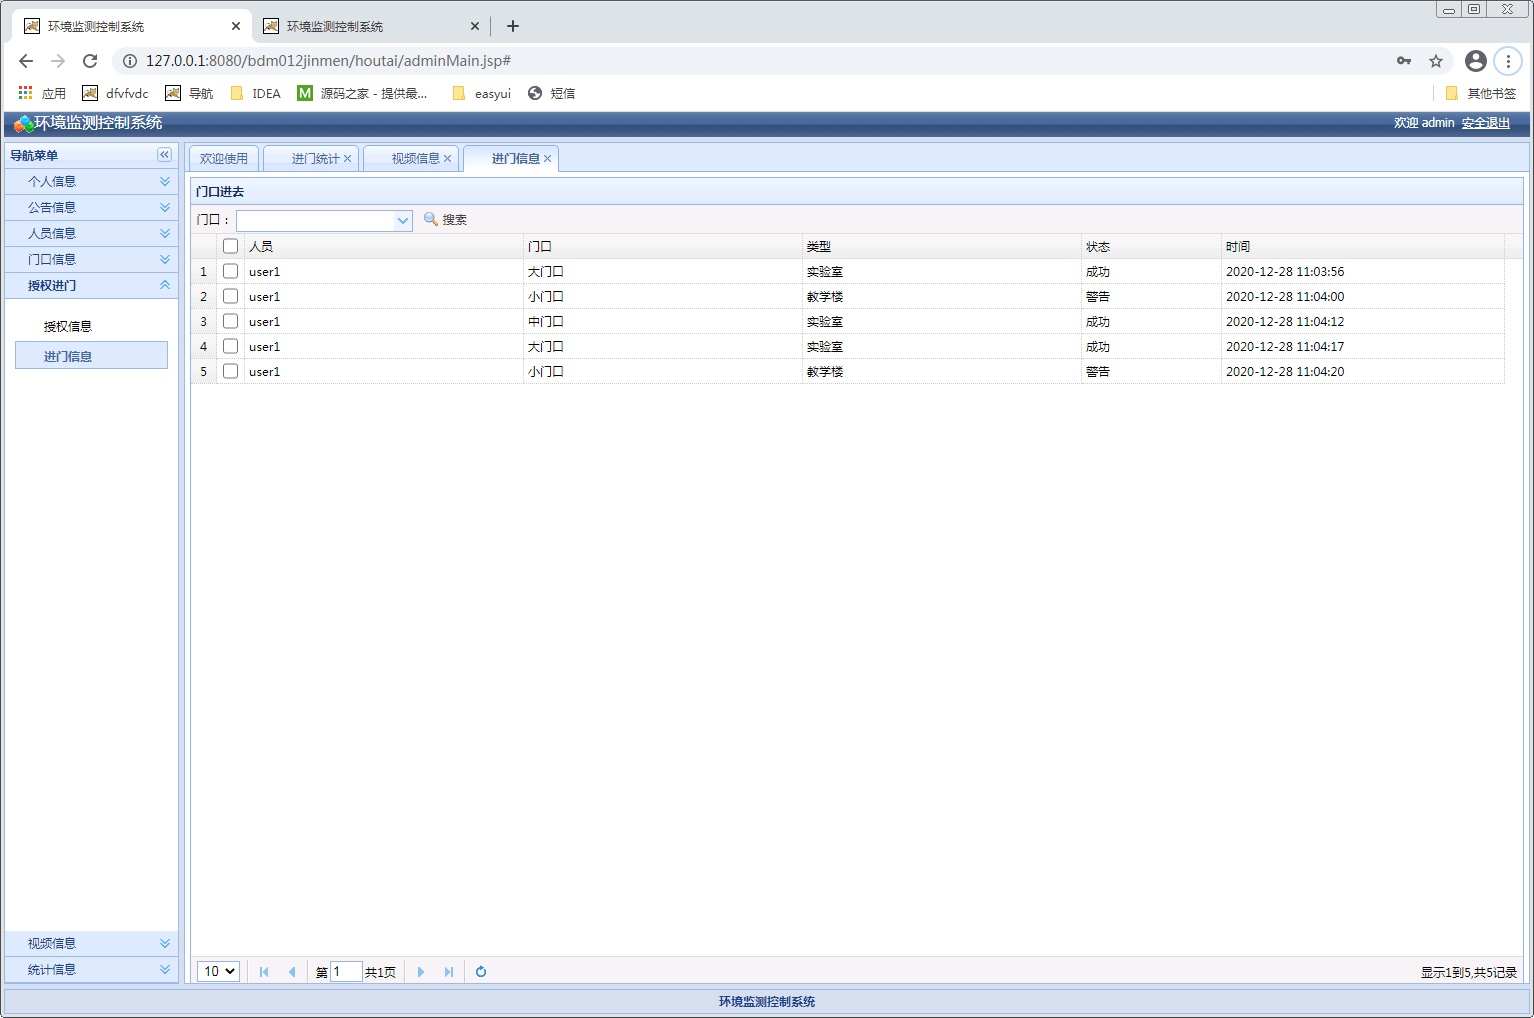
Task: Click the 门口 filter input field
Action: point(315,220)
